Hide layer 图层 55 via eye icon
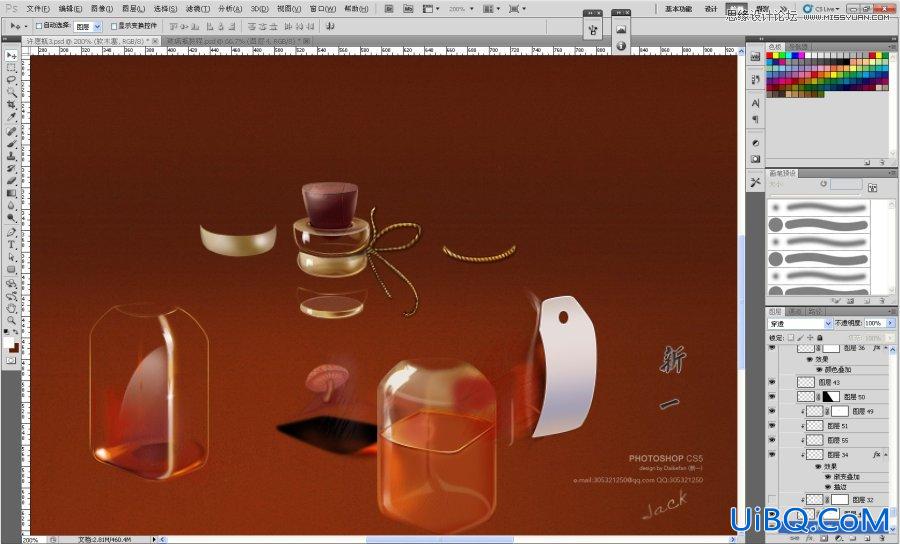The width and height of the screenshot is (900, 544). pos(772,440)
